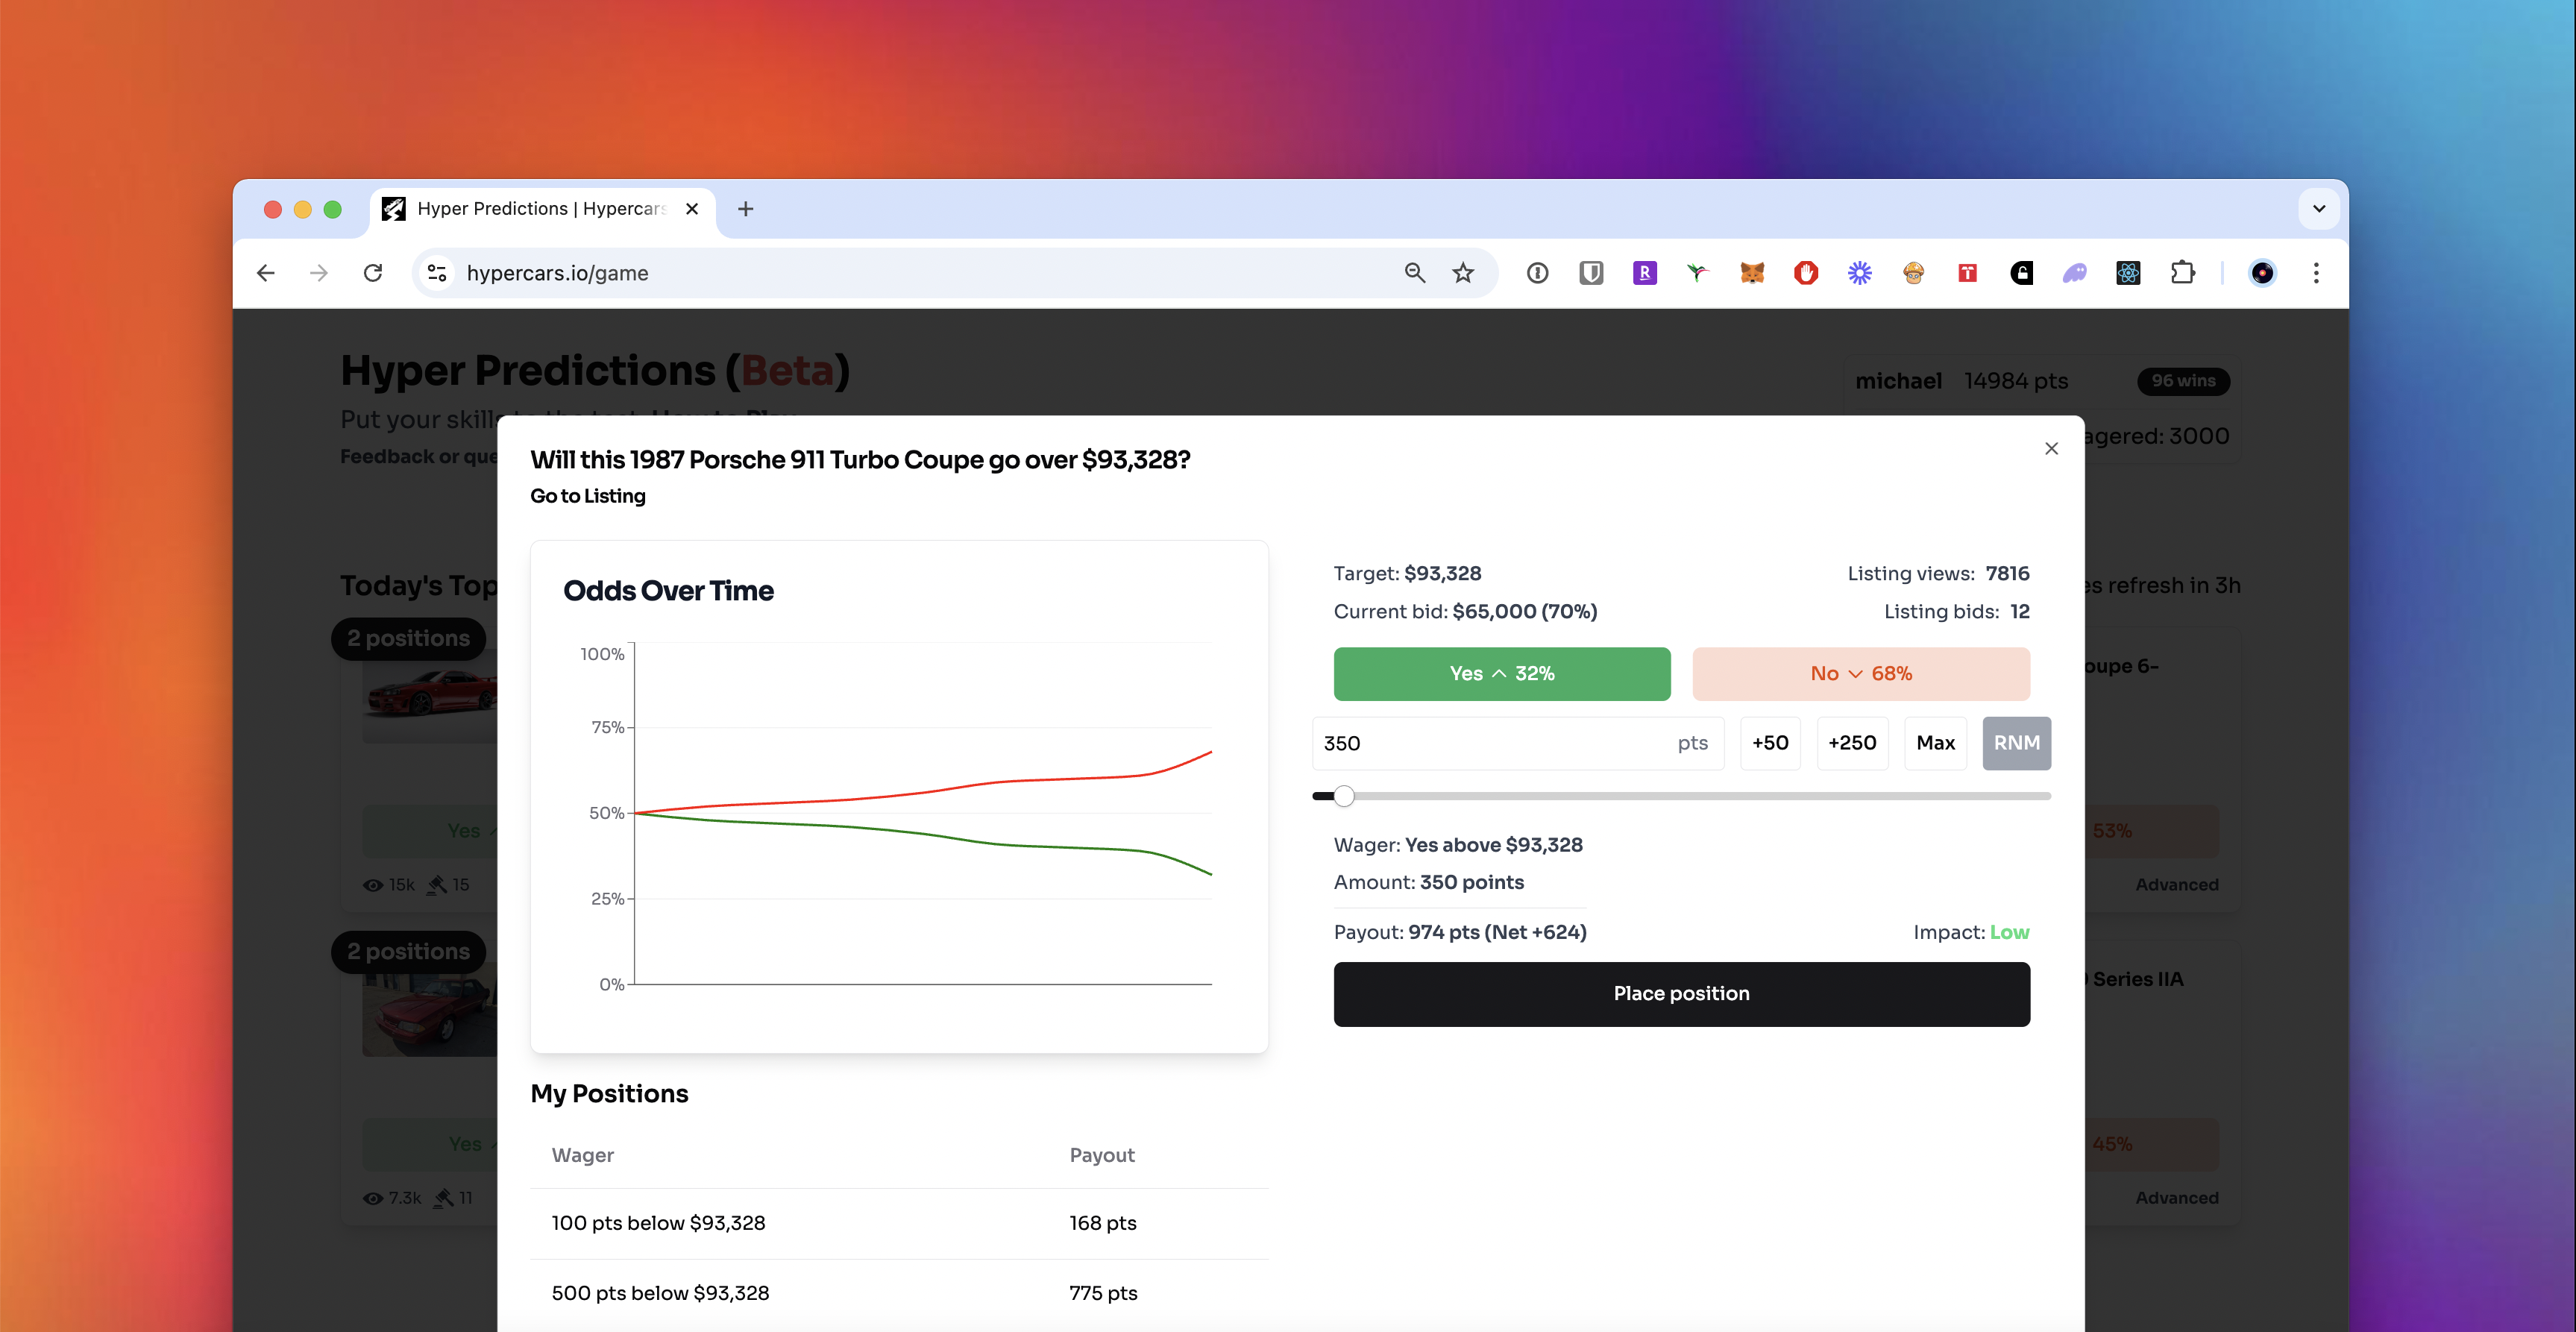This screenshot has height=1332, width=2576.
Task: Open the Chrome profile avatar
Action: click(2262, 273)
